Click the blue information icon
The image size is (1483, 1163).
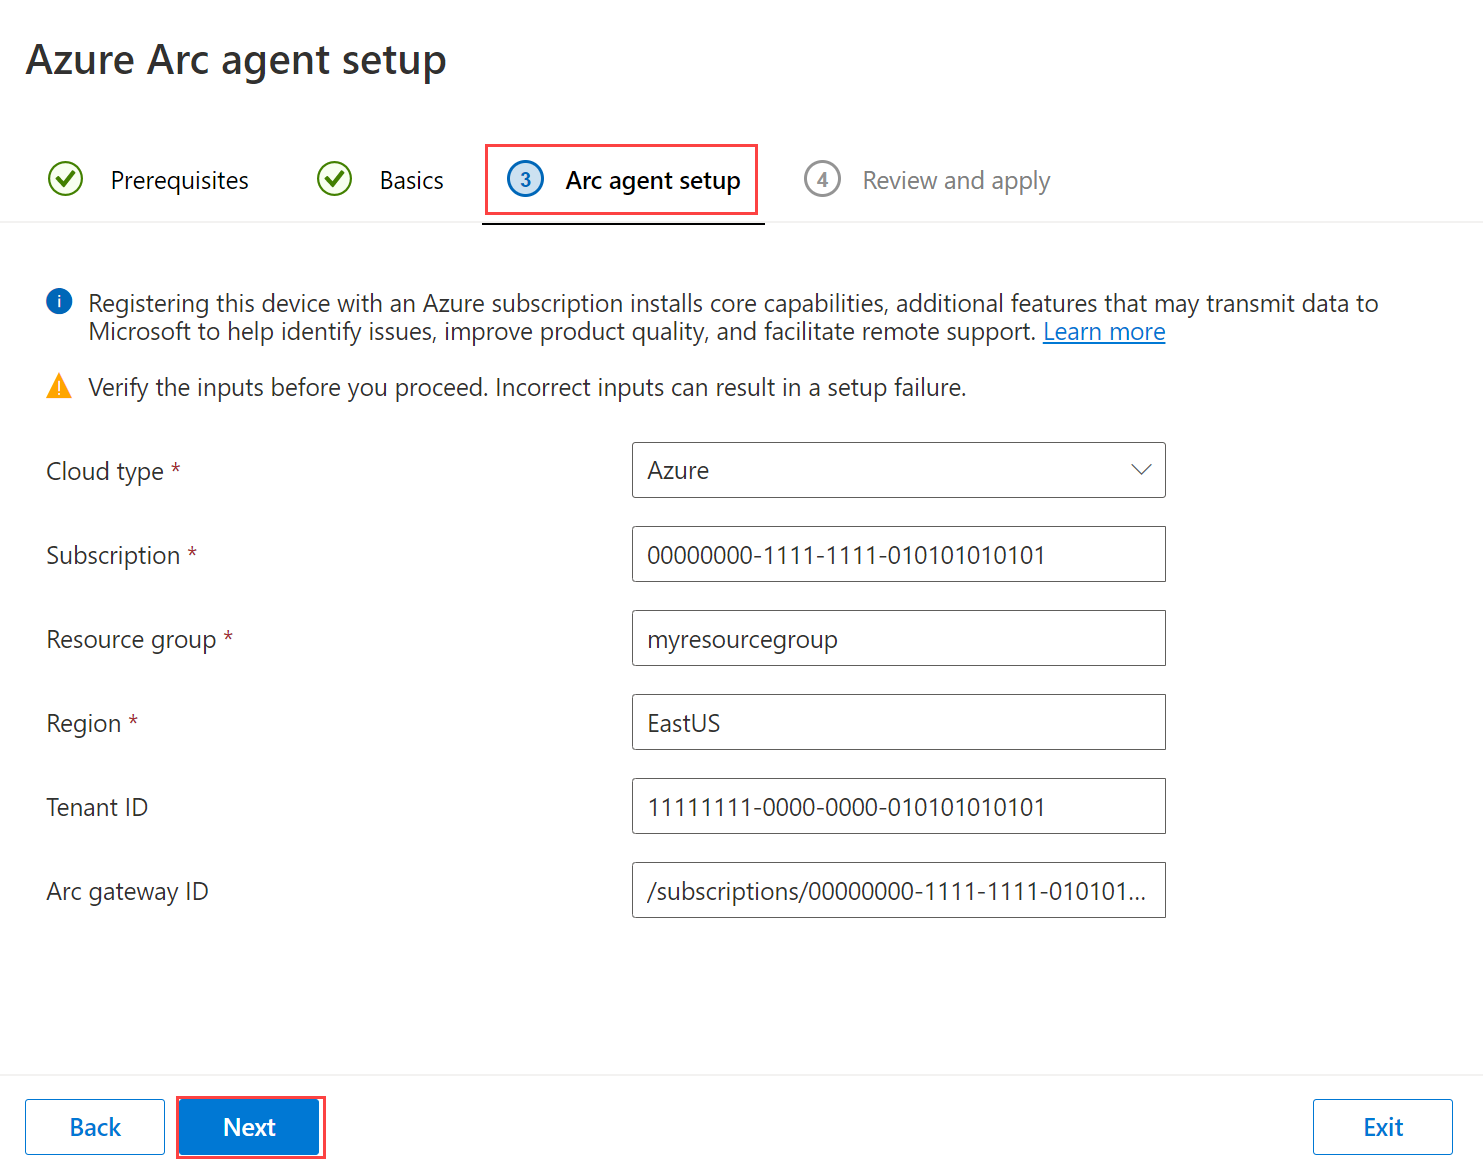pos(59,301)
